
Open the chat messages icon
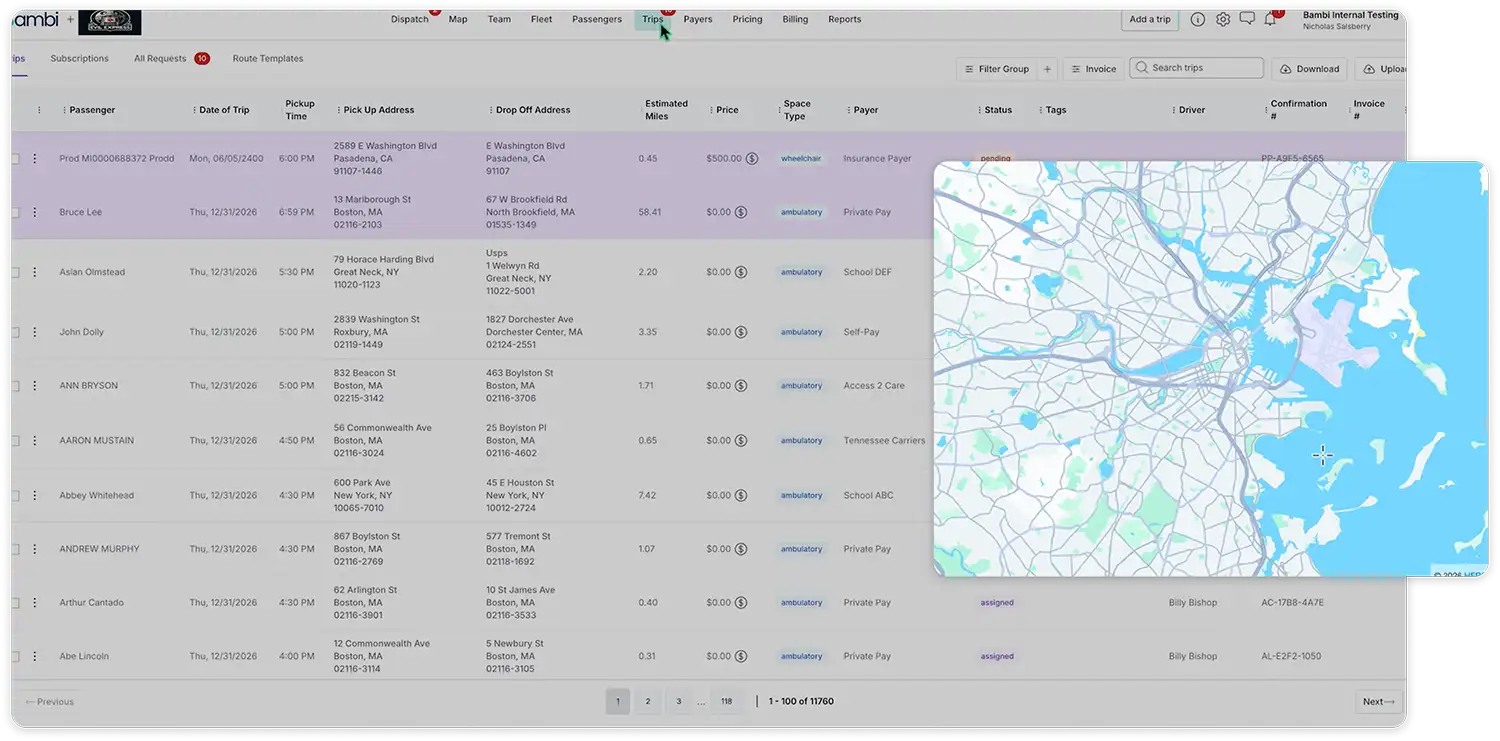[1247, 19]
